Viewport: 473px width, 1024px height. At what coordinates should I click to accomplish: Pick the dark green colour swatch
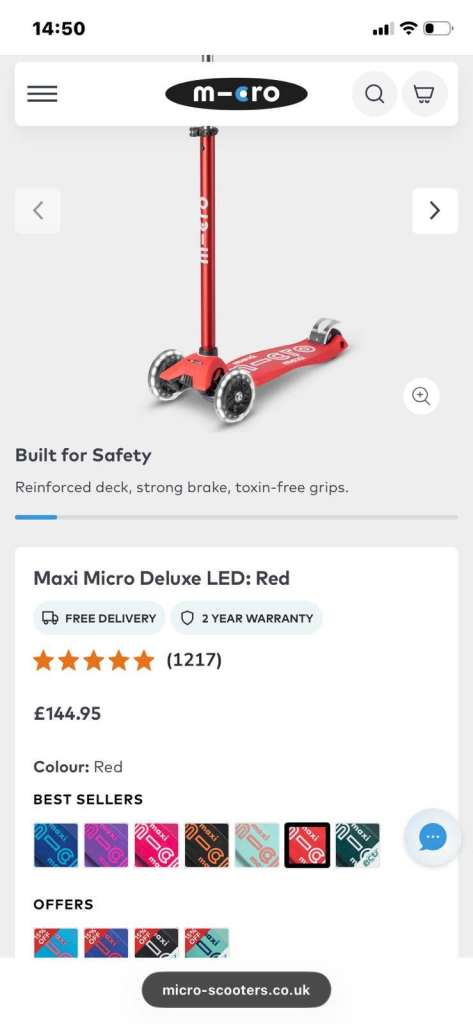pos(357,845)
